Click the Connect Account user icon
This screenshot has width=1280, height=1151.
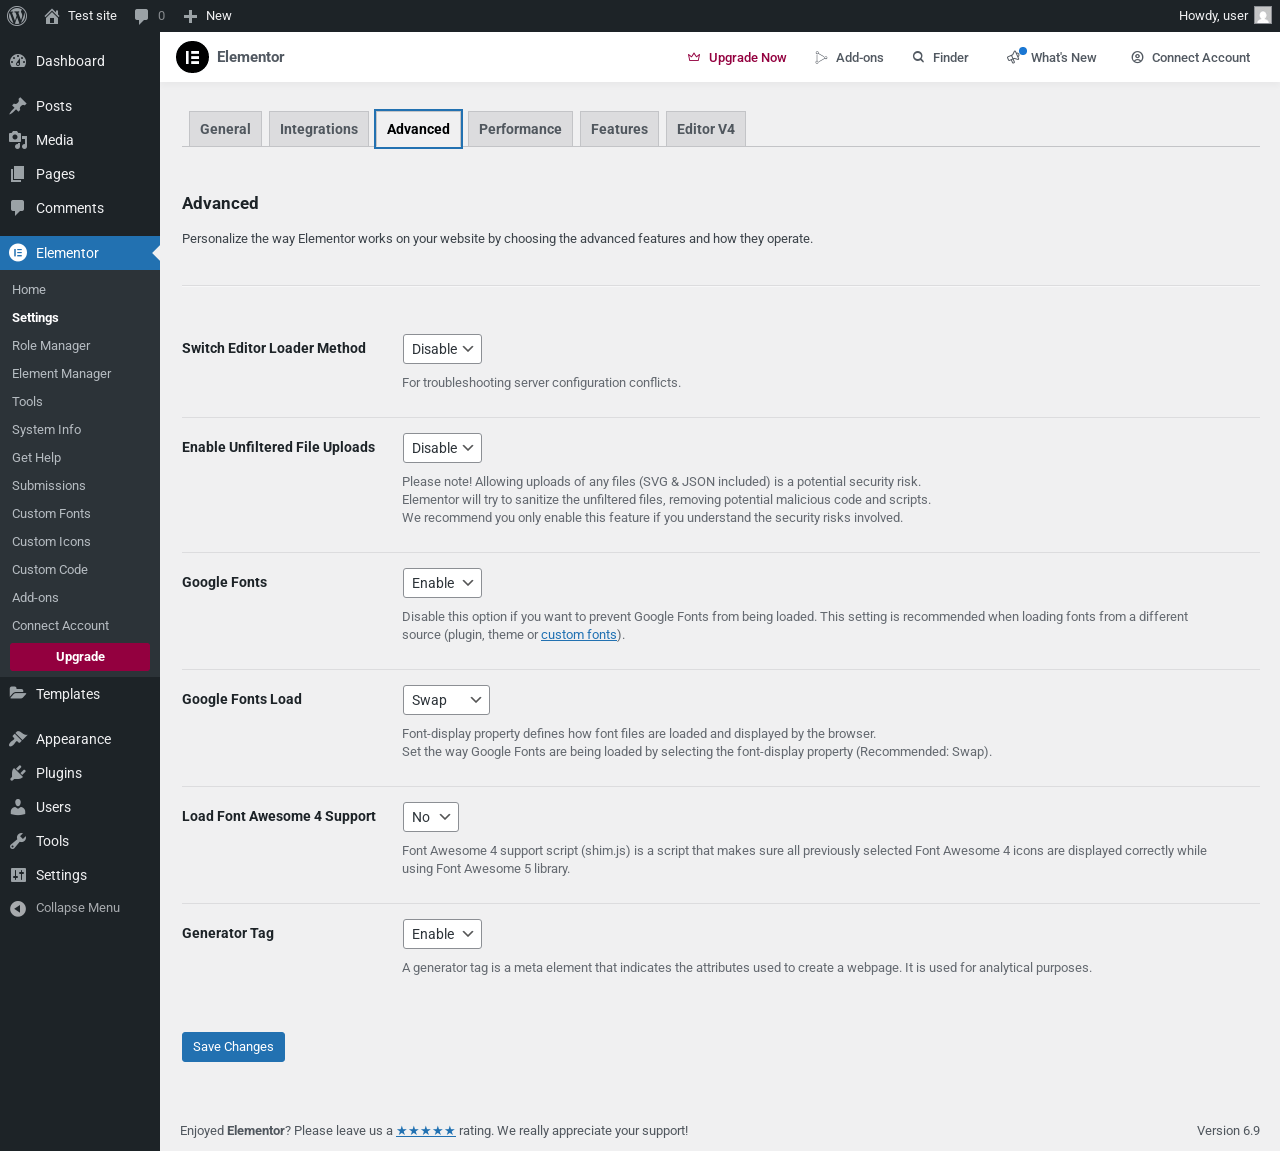click(1137, 58)
